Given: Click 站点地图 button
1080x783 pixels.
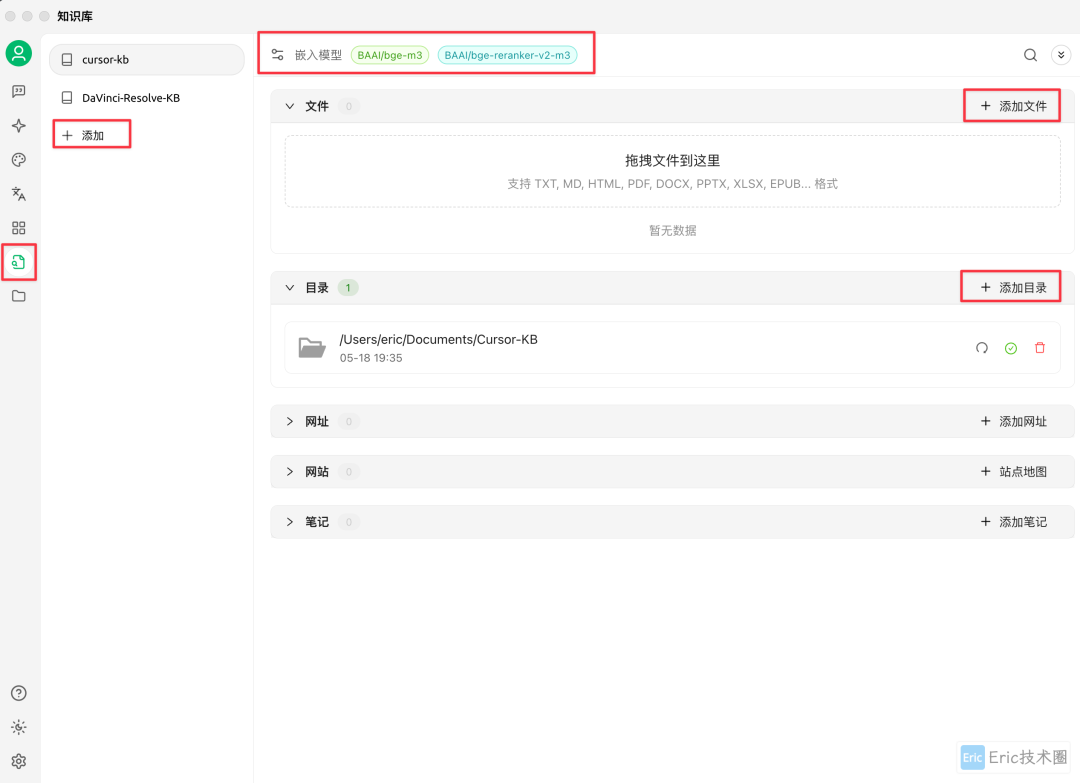Looking at the screenshot, I should (x=1013, y=472).
